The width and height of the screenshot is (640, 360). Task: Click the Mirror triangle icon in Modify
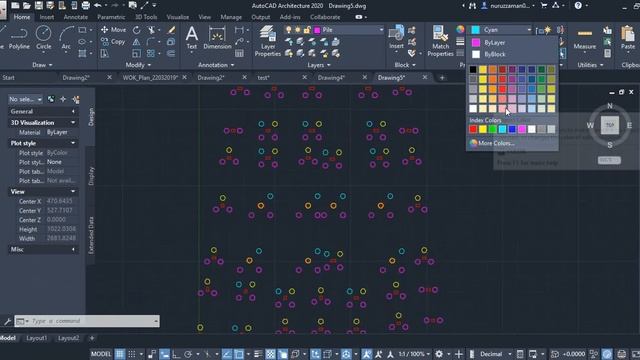136,42
